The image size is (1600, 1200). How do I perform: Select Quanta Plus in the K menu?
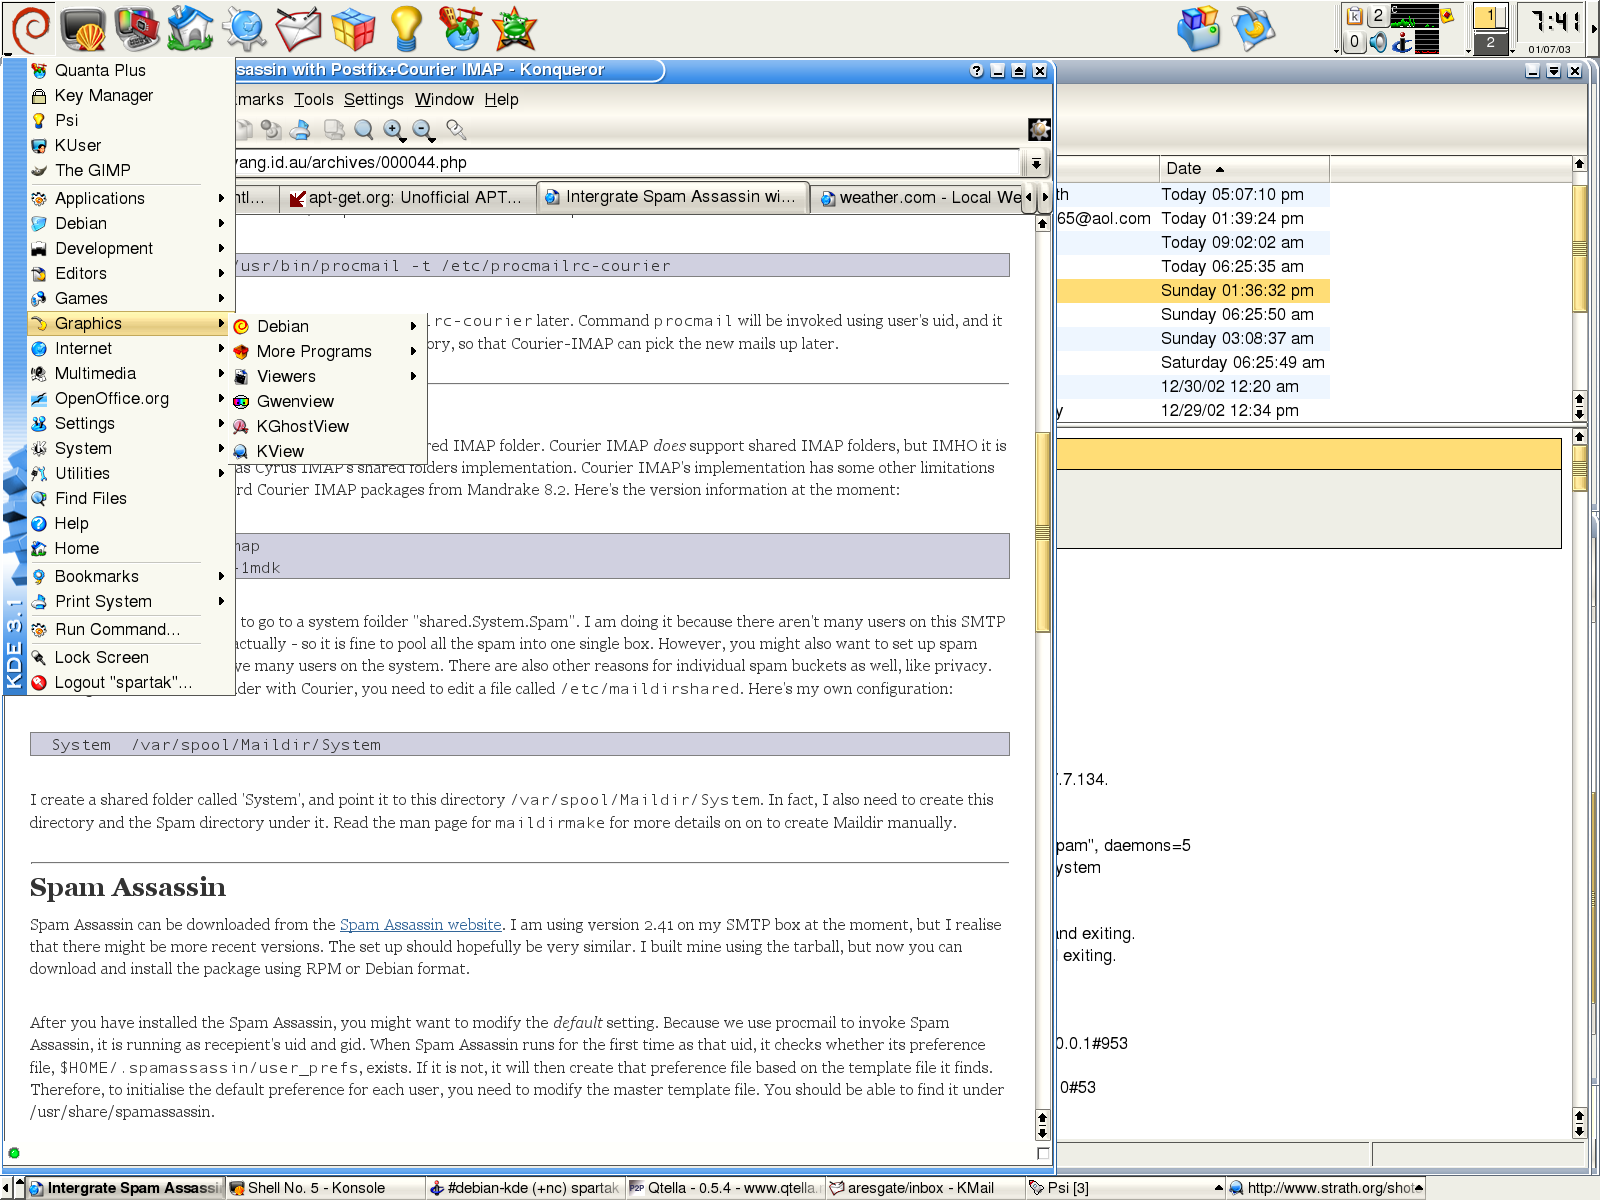point(130,70)
